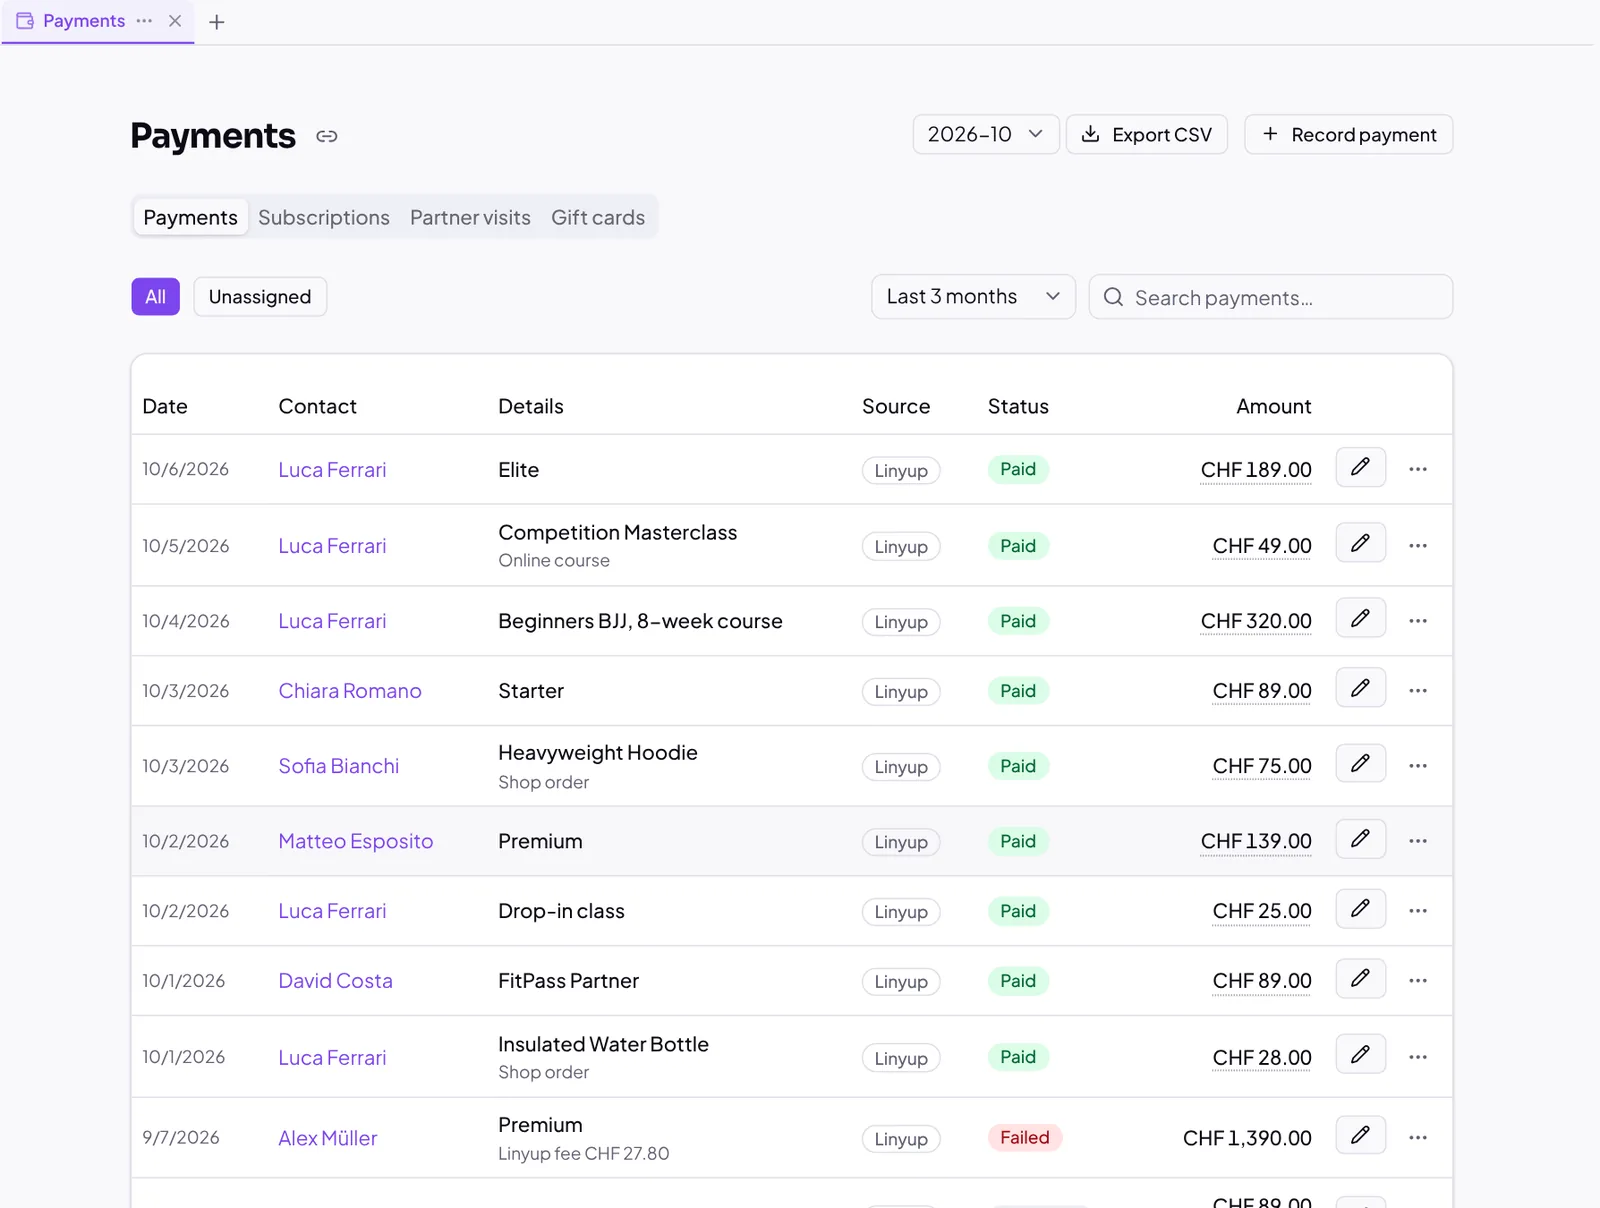Edit the Competition Masterclass payment
The image size is (1600, 1208).
pyautogui.click(x=1360, y=543)
